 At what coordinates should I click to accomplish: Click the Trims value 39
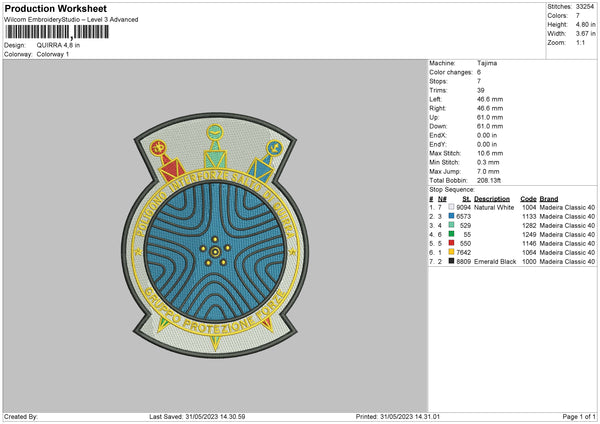481,90
